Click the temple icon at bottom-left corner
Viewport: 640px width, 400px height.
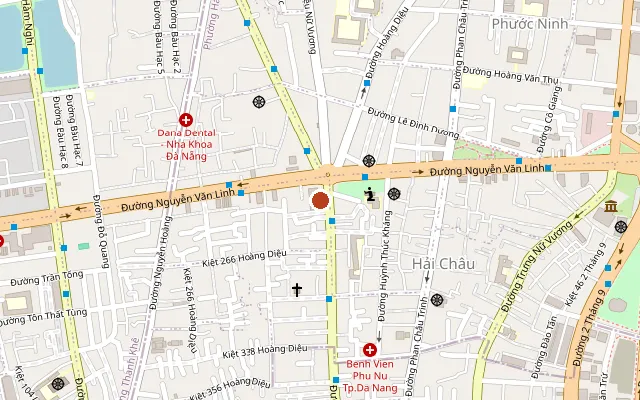coord(58,384)
